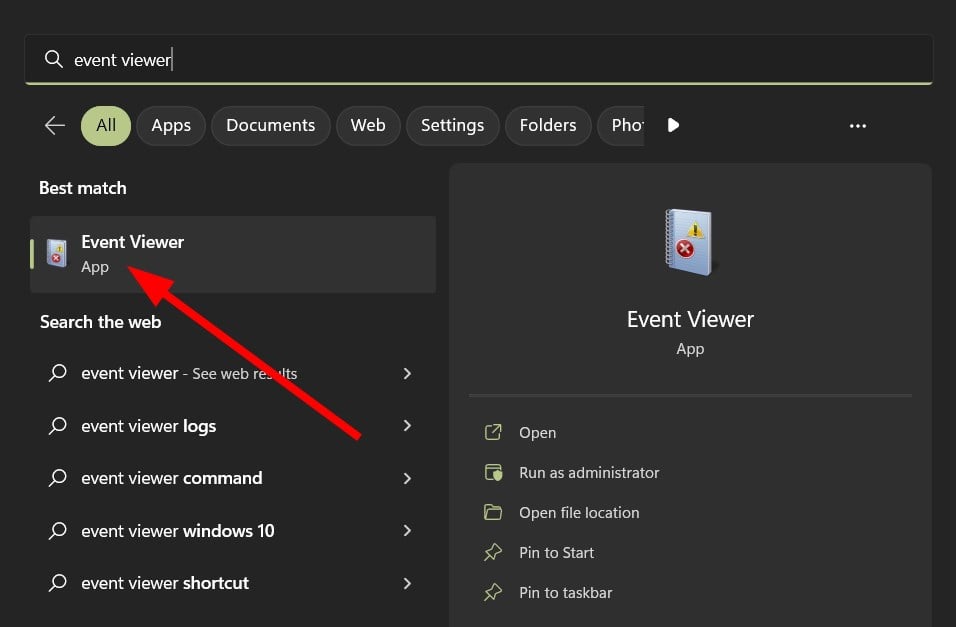
Task: Click the Open file location folder icon
Action: [x=493, y=512]
